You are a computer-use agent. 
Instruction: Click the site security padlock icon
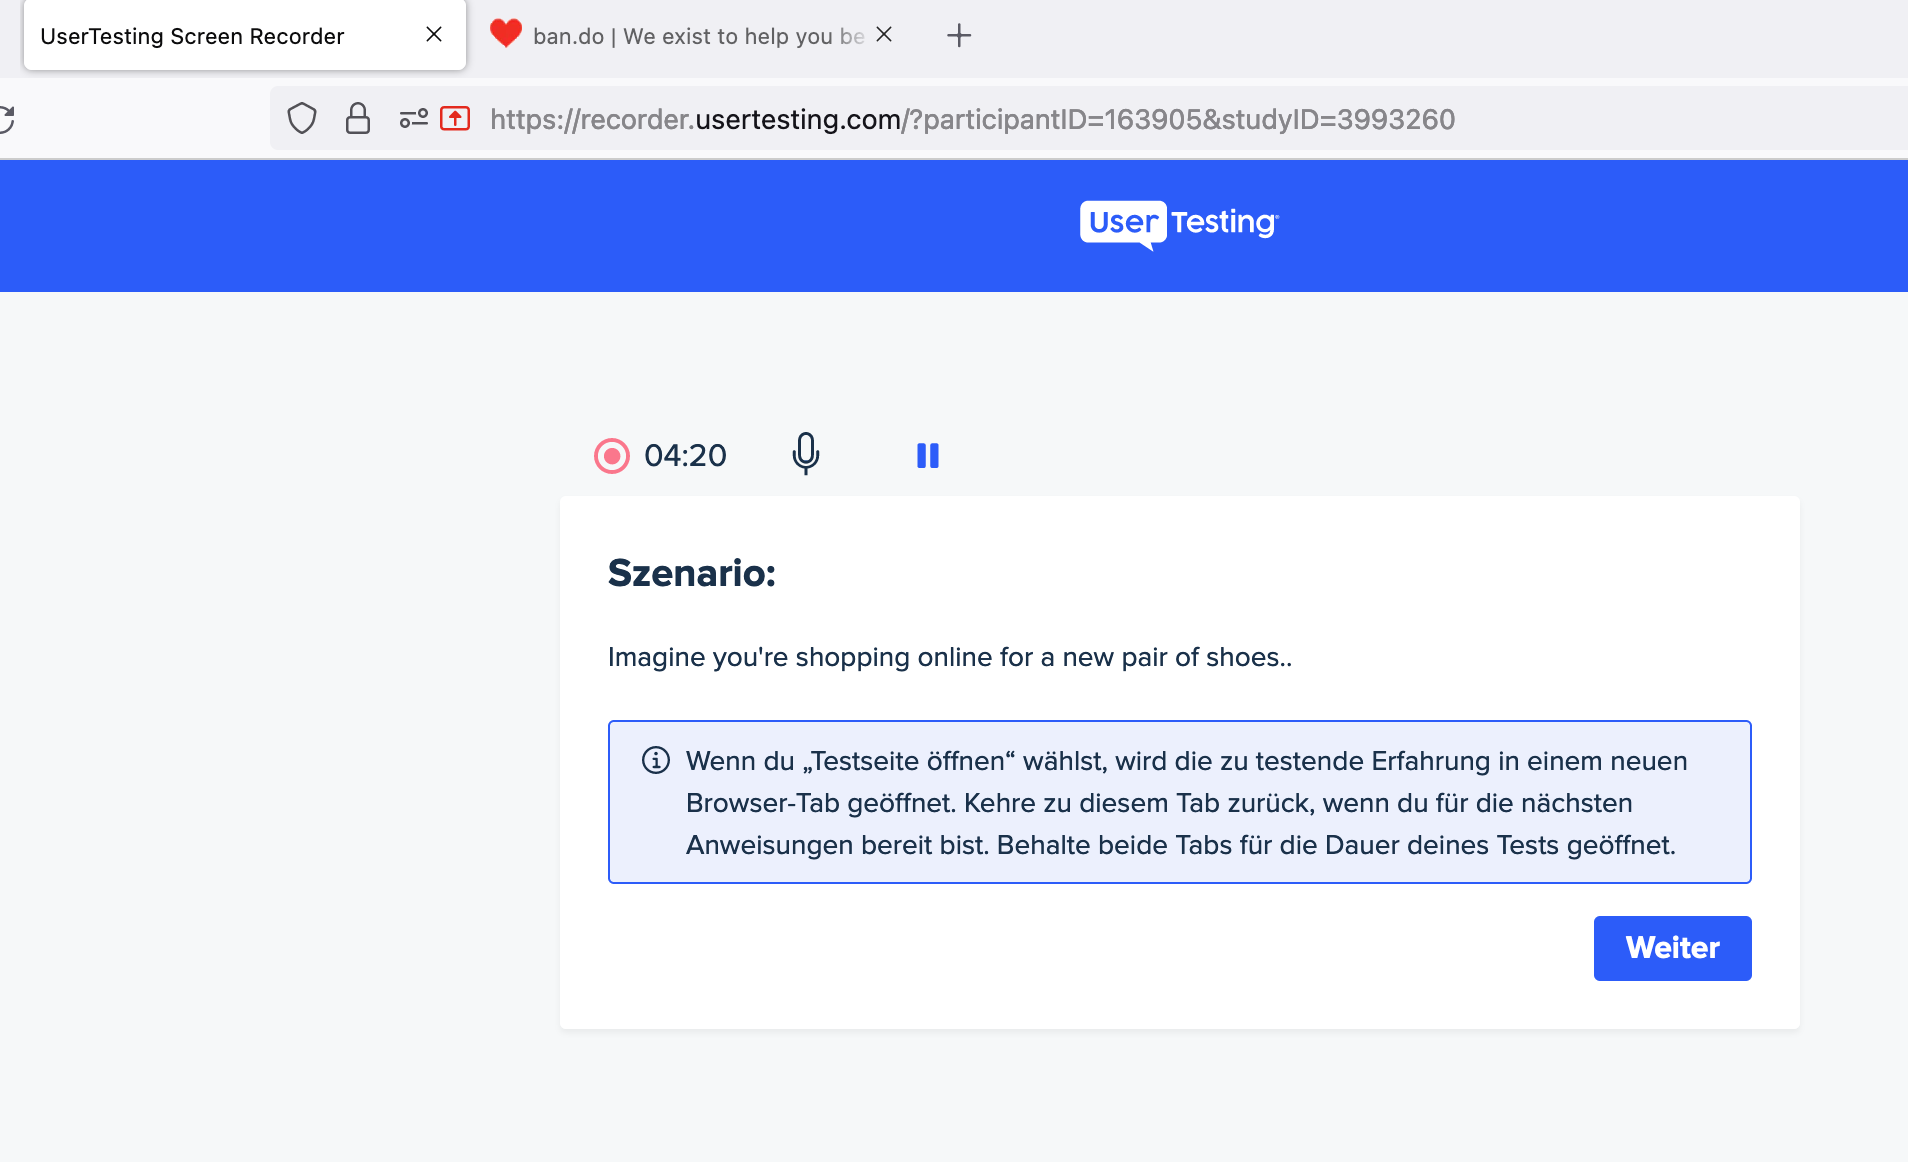click(358, 119)
